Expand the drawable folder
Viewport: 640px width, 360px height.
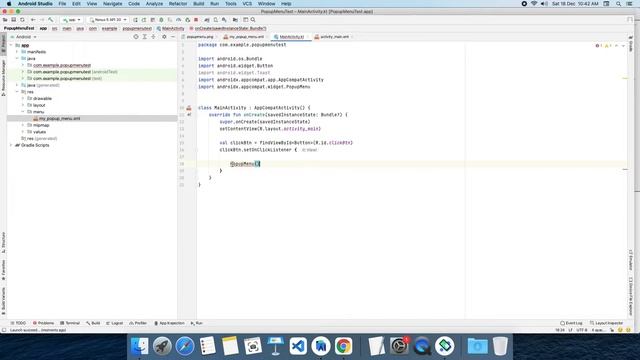click(23, 98)
